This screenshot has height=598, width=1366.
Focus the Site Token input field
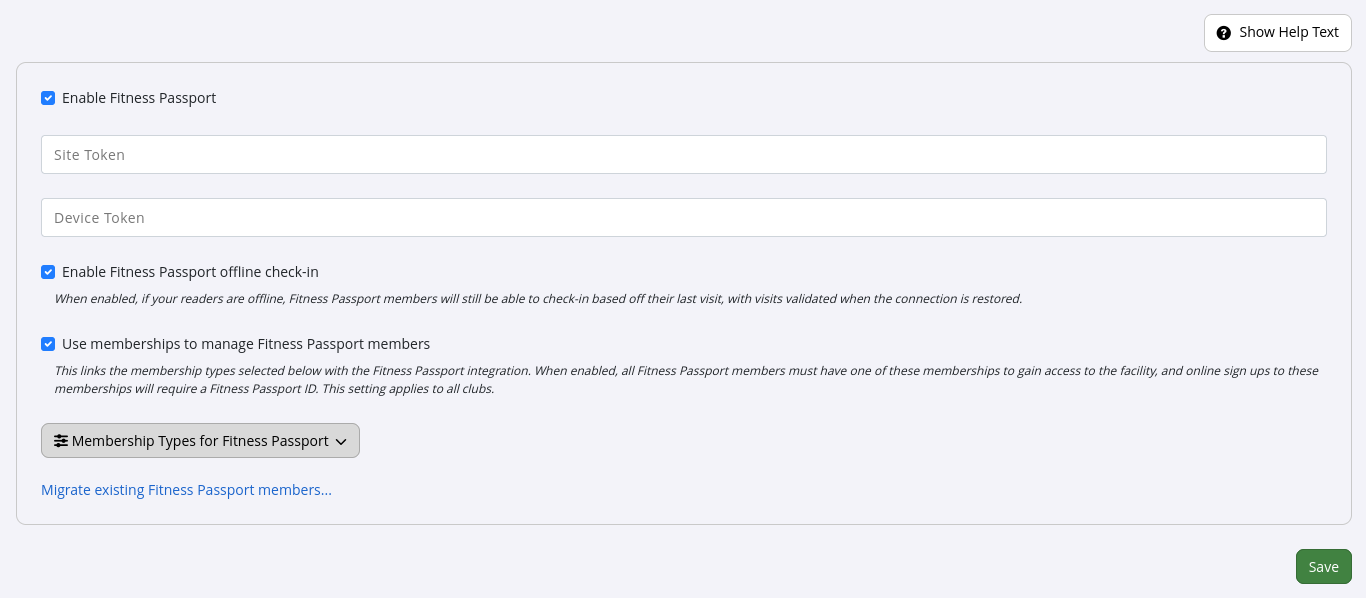683,155
